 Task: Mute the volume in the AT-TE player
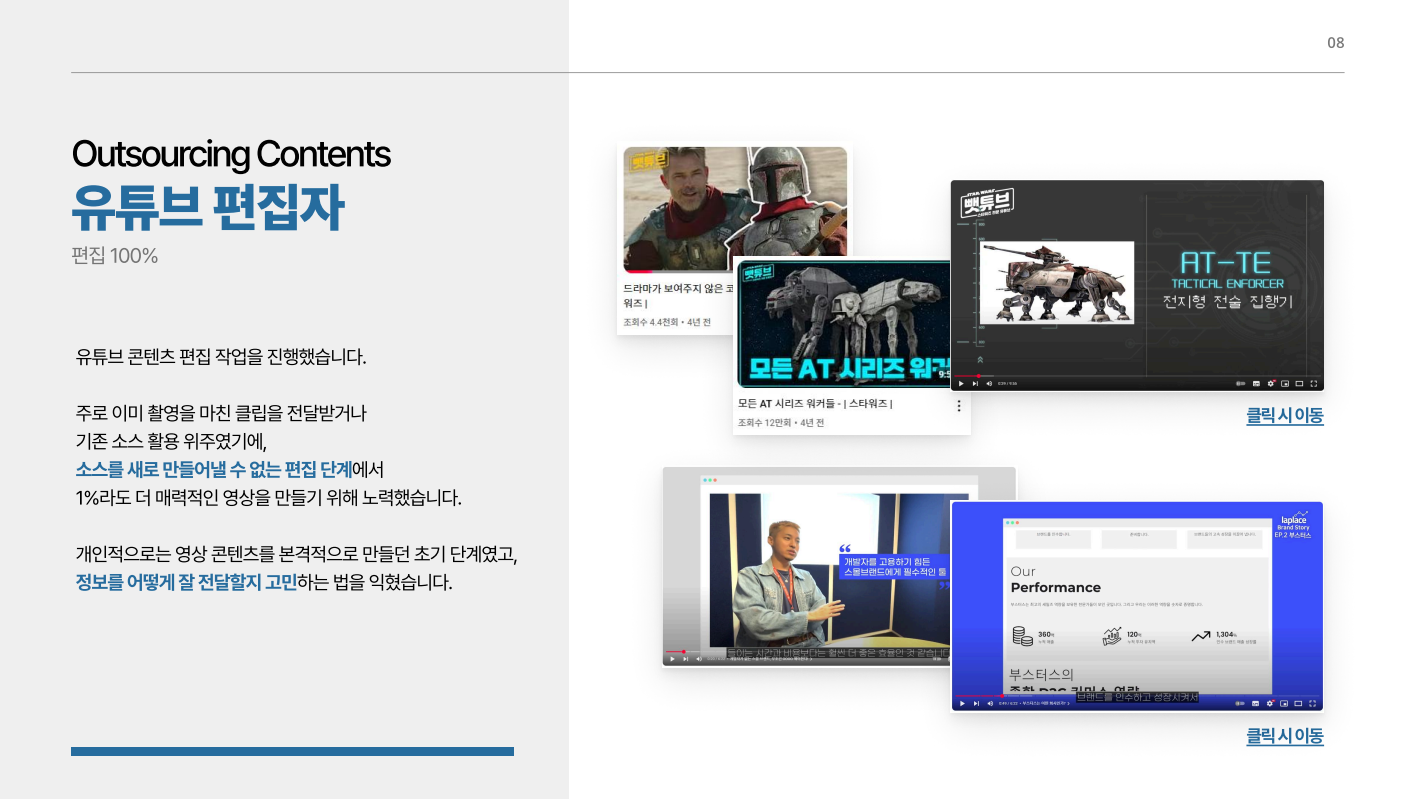pyautogui.click(x=989, y=383)
